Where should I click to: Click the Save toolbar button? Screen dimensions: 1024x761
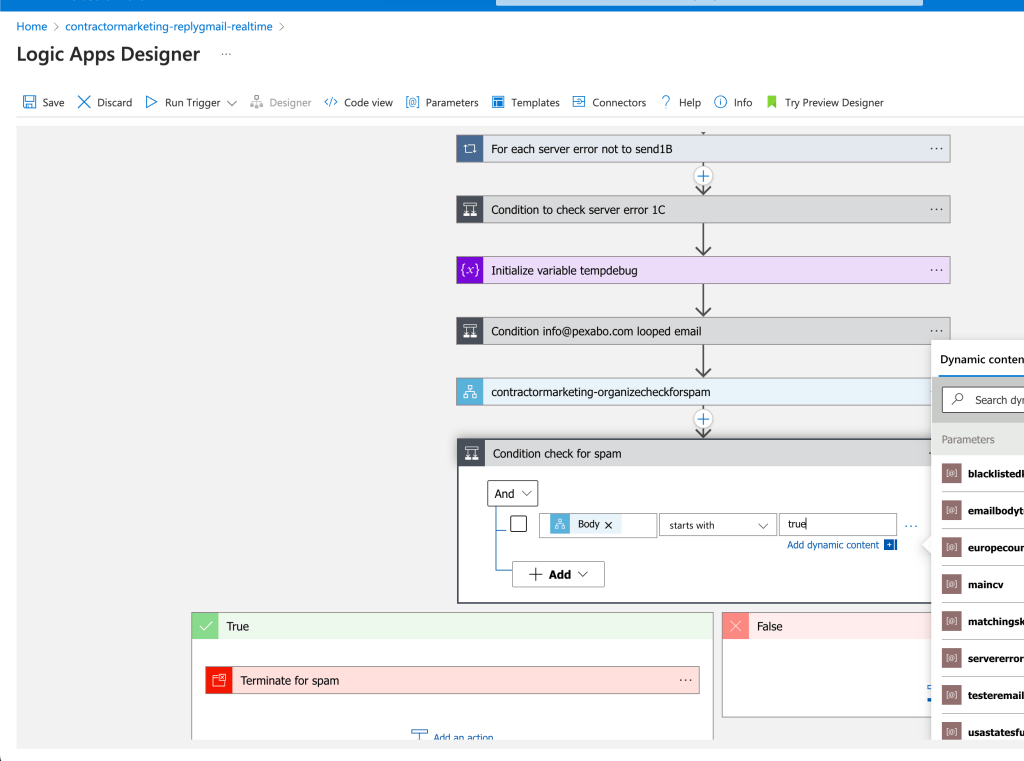(x=44, y=103)
